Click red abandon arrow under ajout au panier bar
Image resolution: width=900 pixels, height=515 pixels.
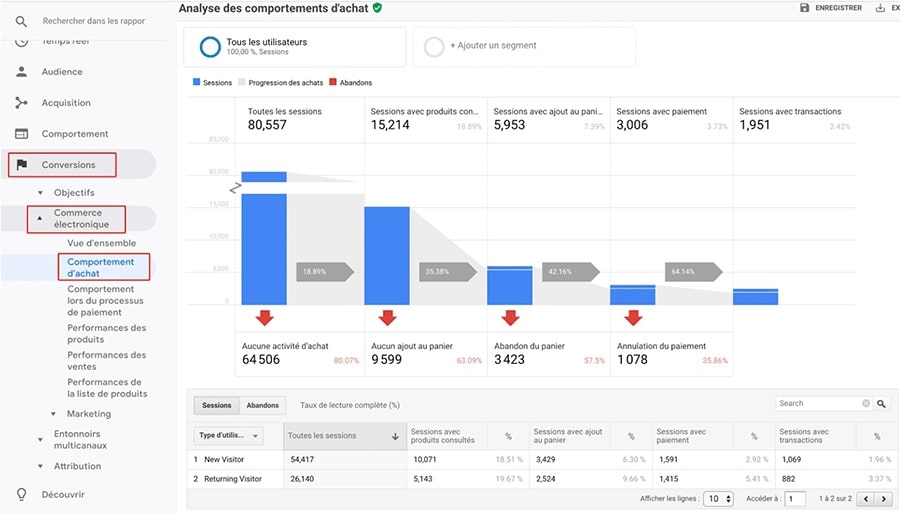click(x=510, y=317)
